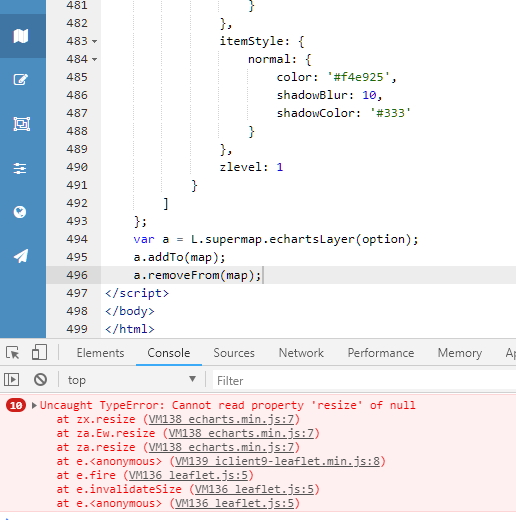516x520 pixels.
Task: Open VM136 leaflet.js:5 link beside e.fire
Action: (x=188, y=475)
